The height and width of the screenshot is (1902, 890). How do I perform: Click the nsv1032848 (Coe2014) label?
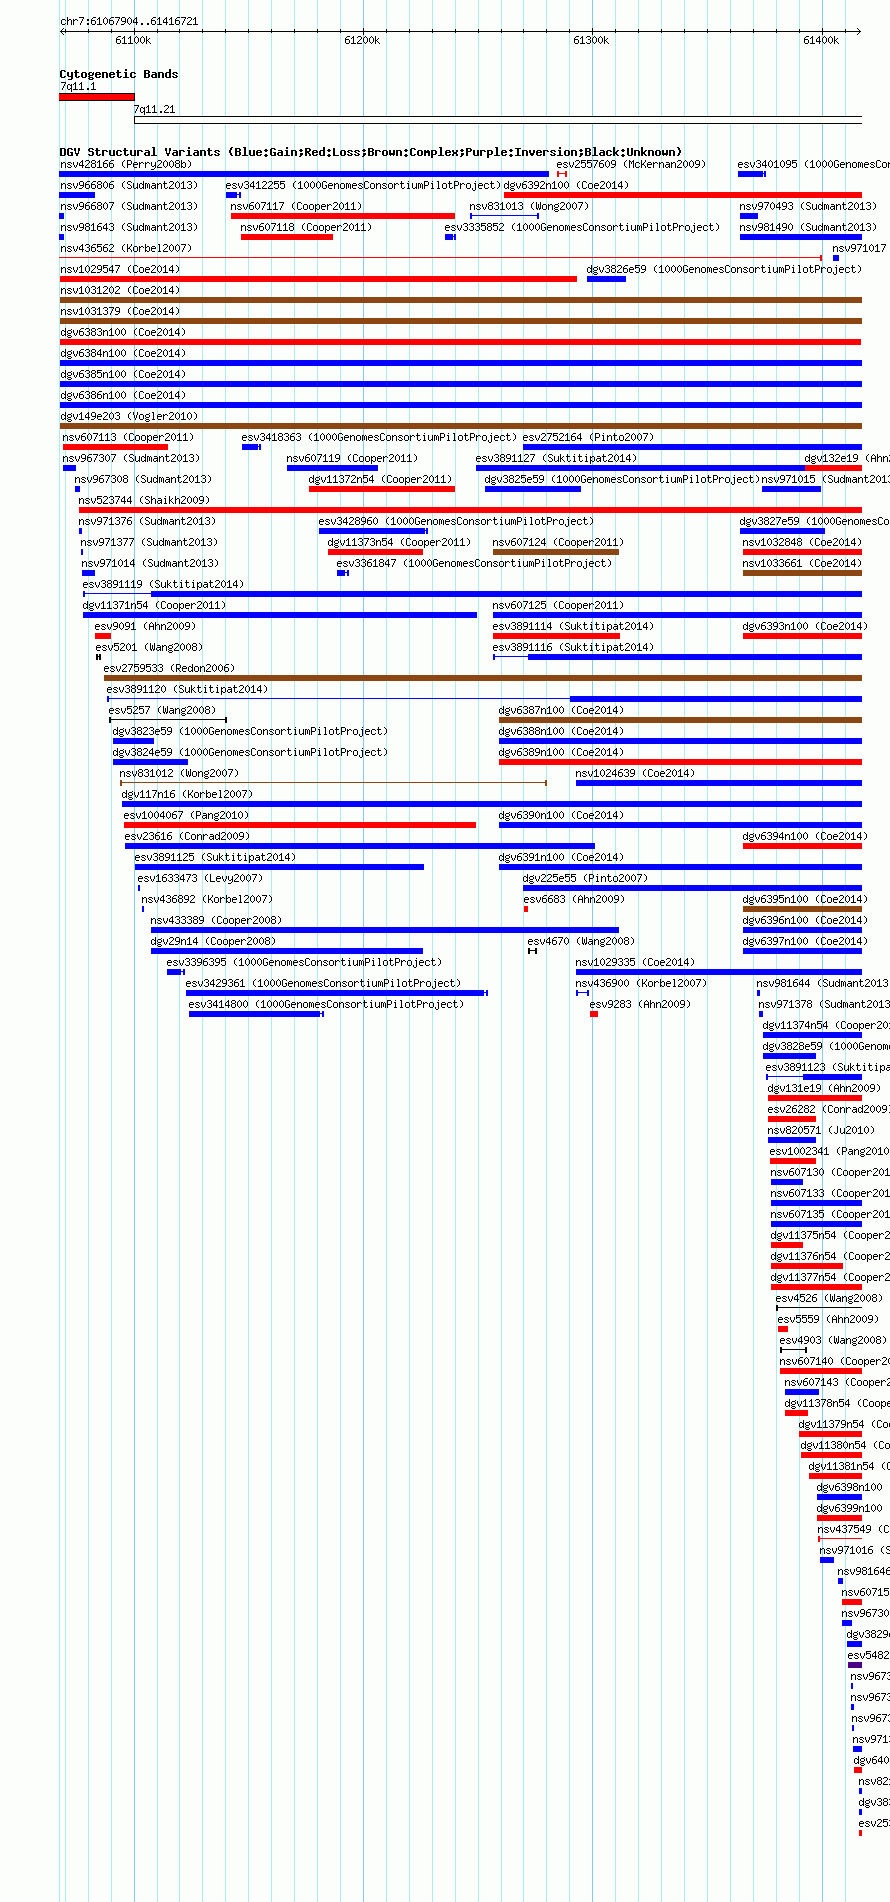802,542
